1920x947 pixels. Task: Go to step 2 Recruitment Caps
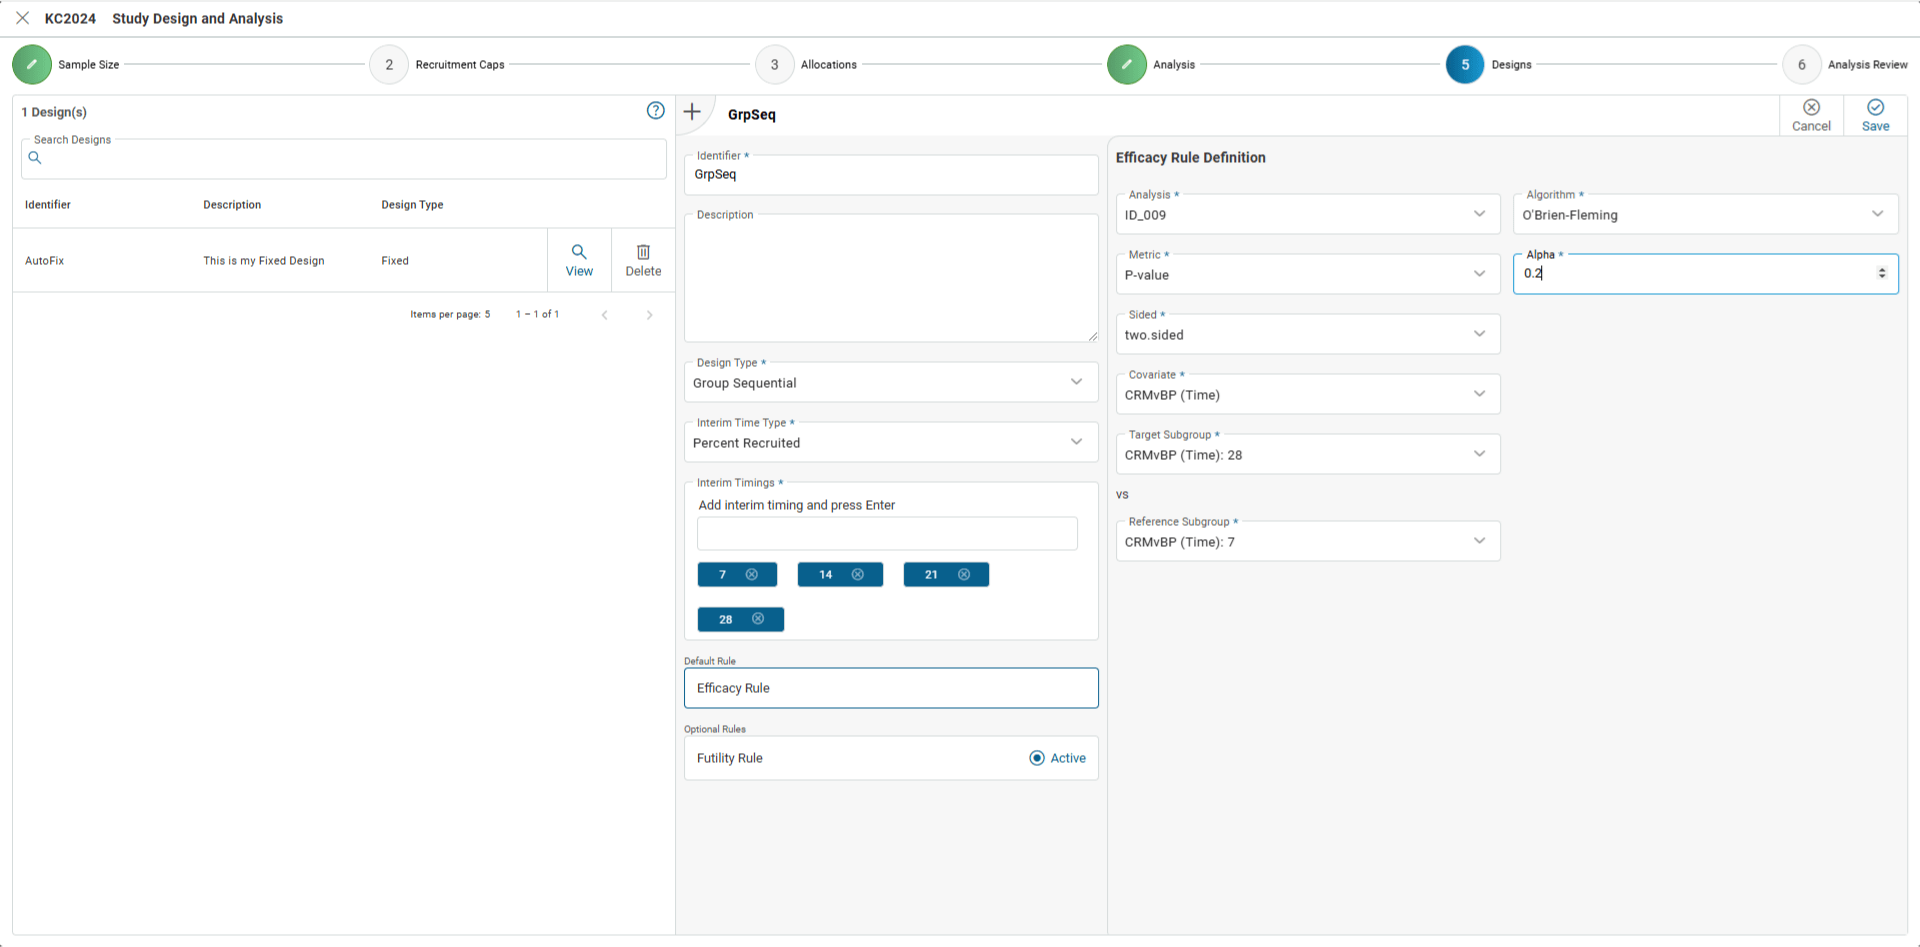click(x=389, y=64)
